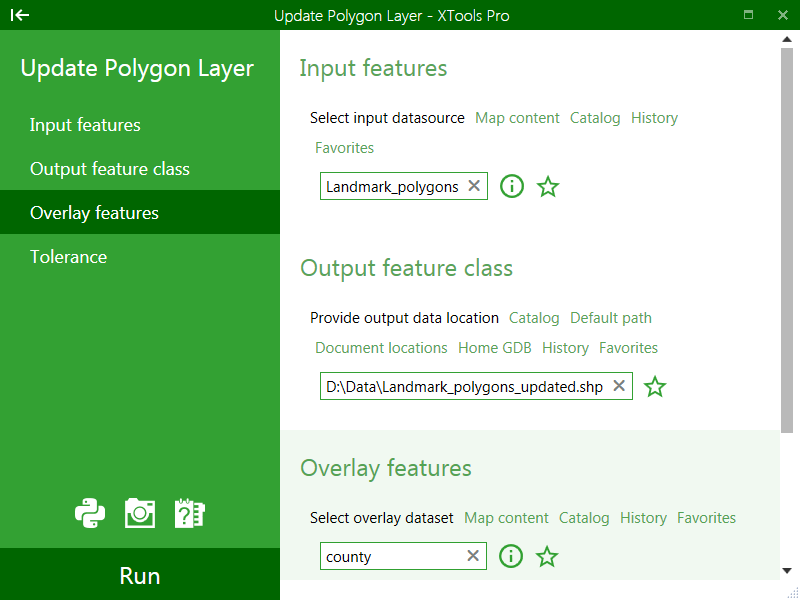Select Output feature class sidebar item
800x600 pixels.
pyautogui.click(x=140, y=169)
